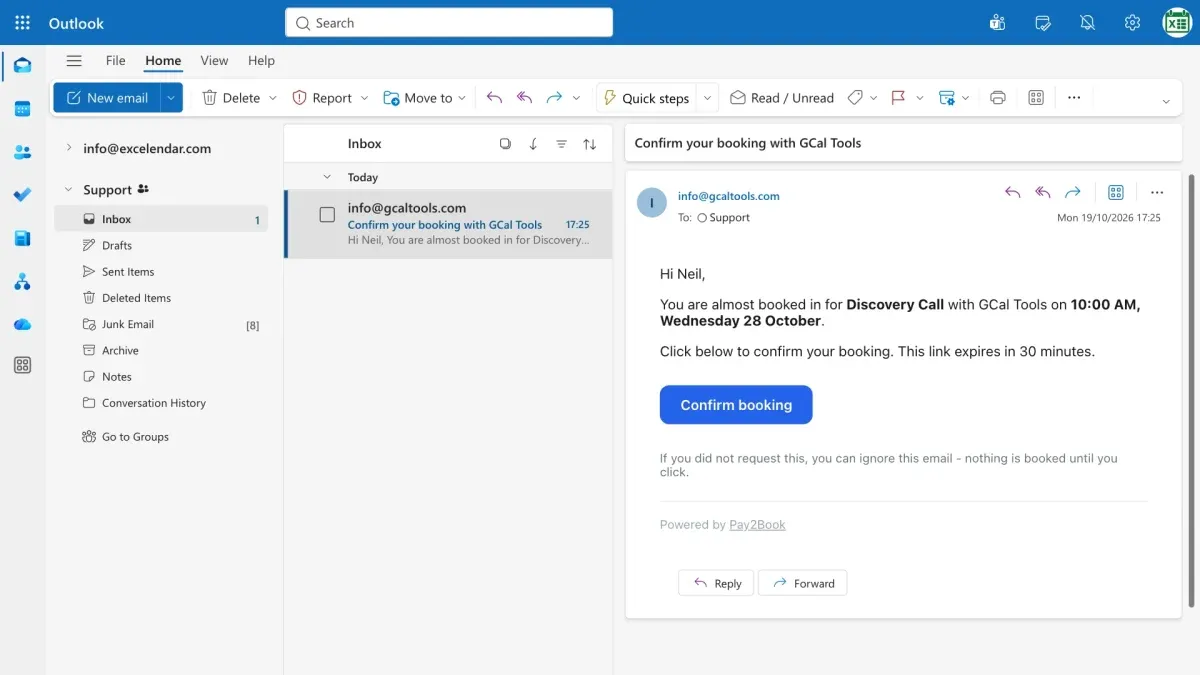Open People in the left app rail
The image size is (1200, 675).
pyautogui.click(x=22, y=152)
